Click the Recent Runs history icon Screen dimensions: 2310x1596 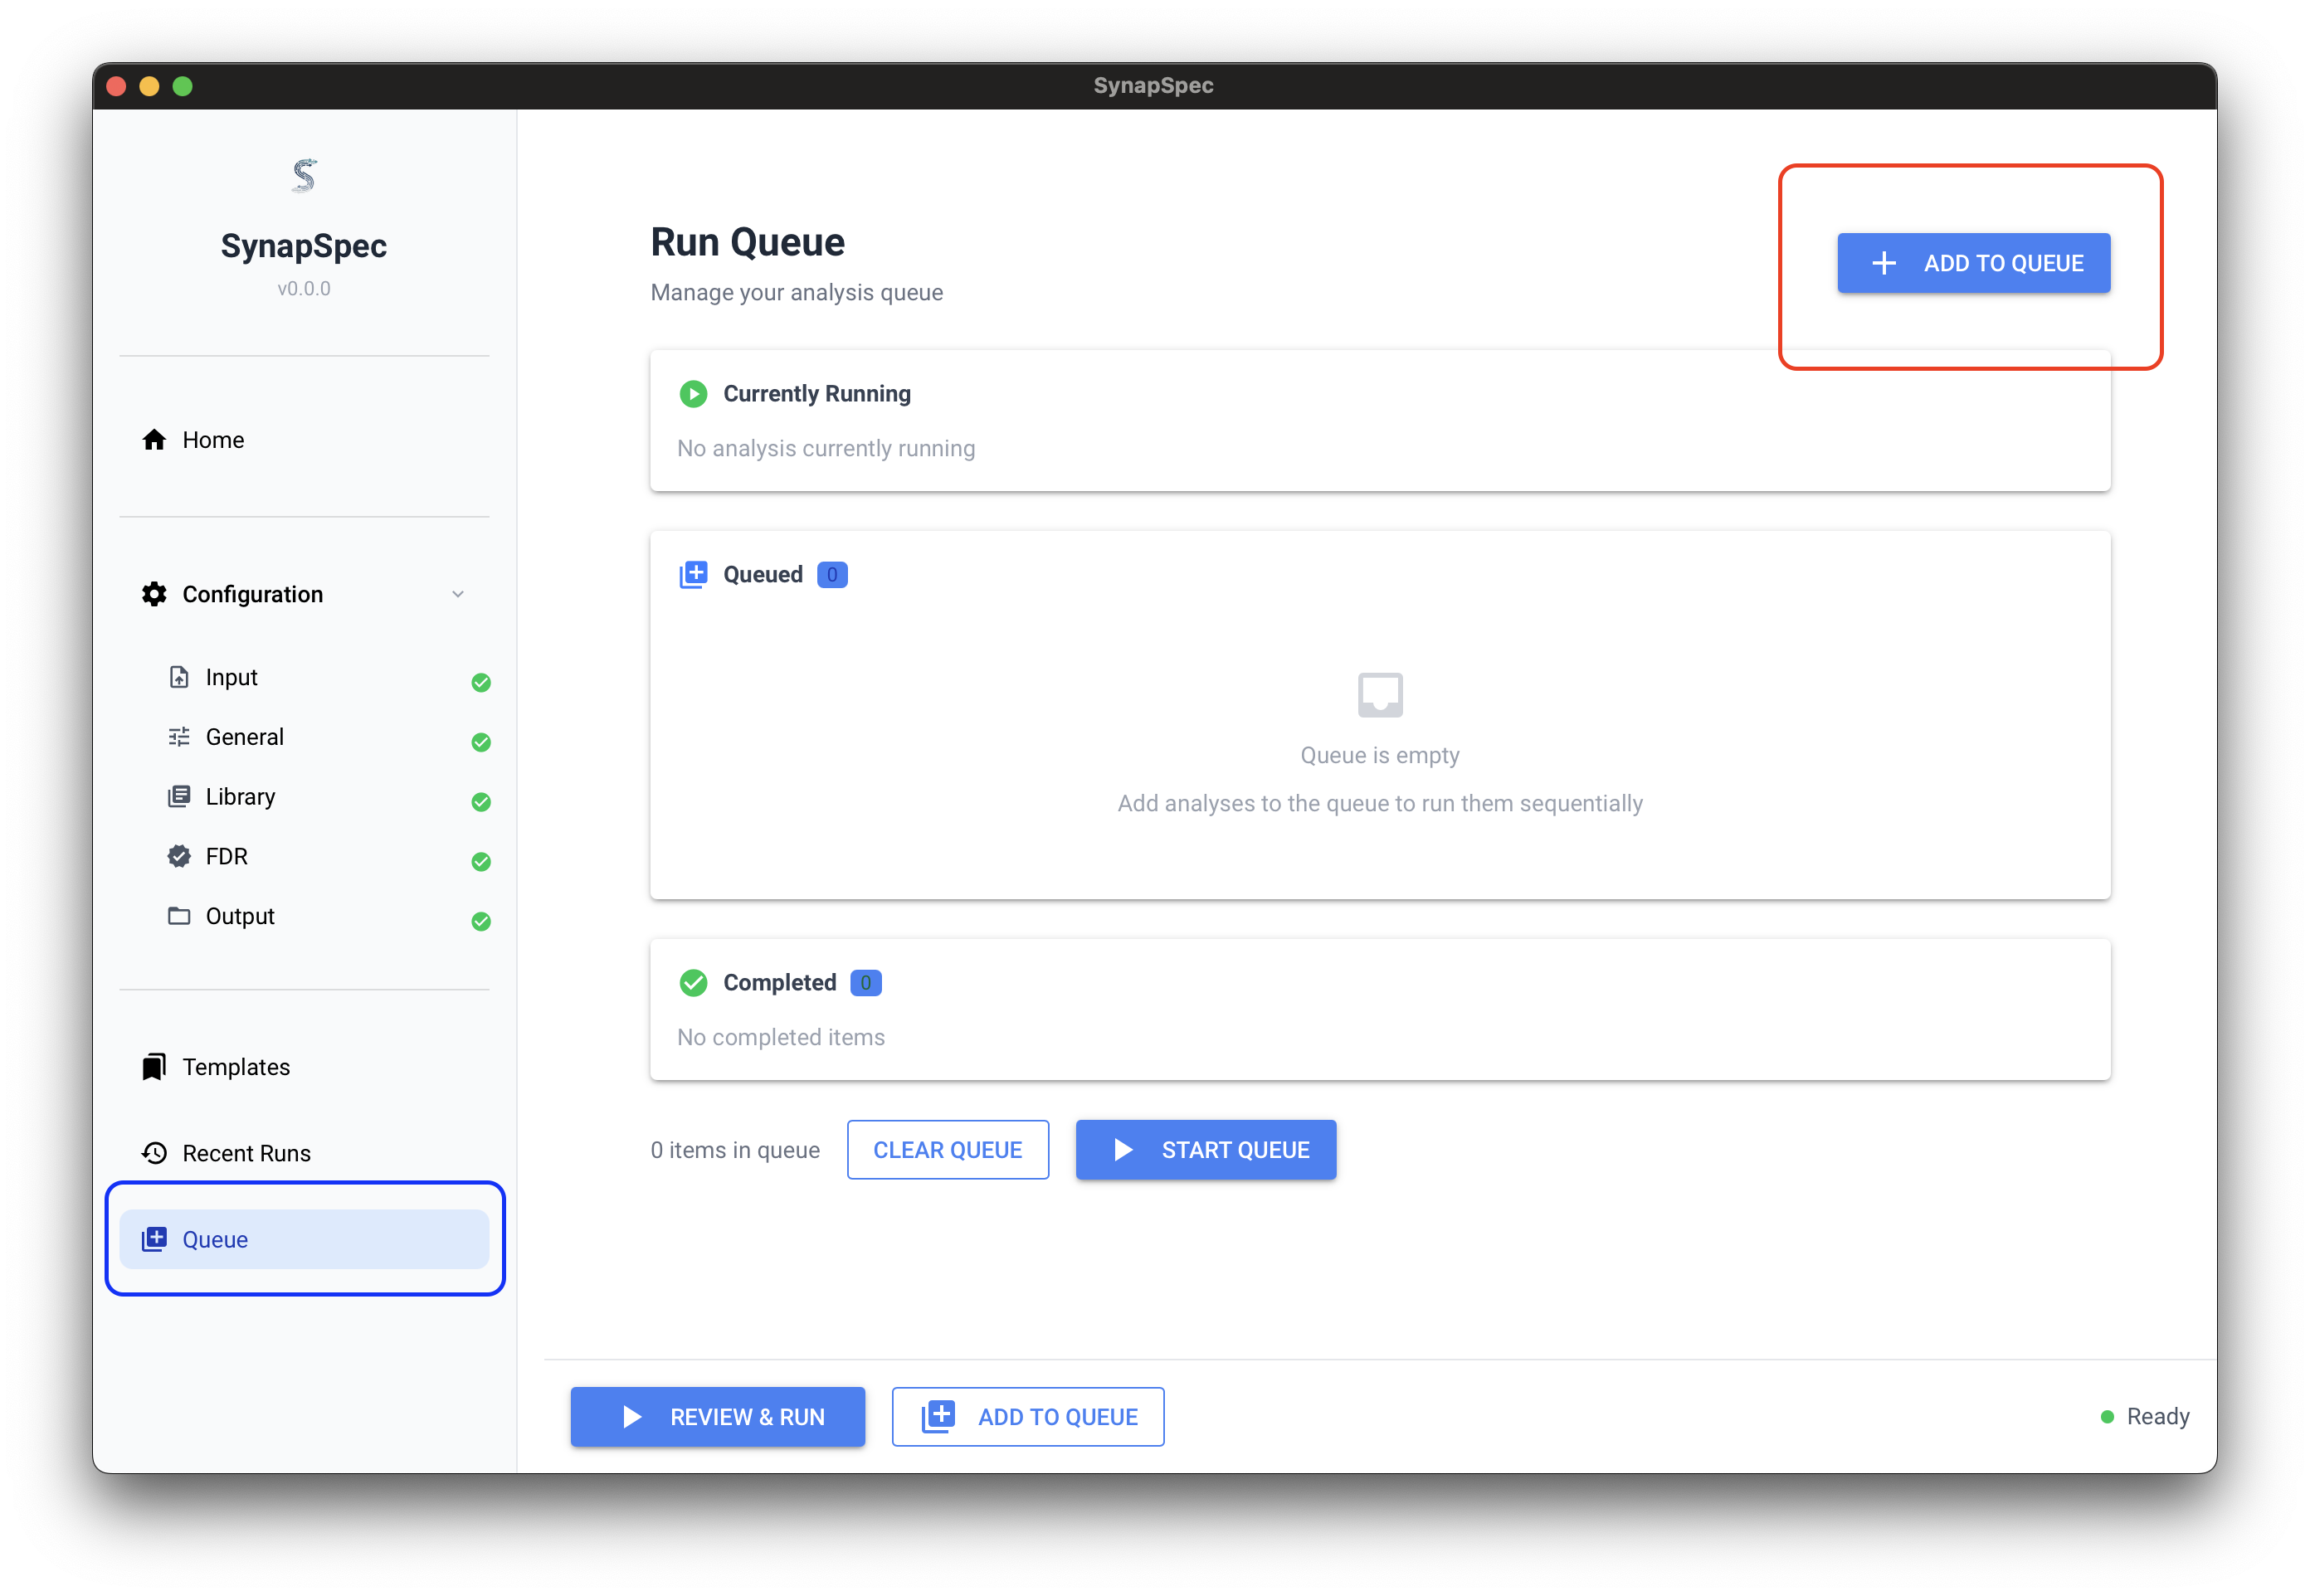(x=154, y=1153)
